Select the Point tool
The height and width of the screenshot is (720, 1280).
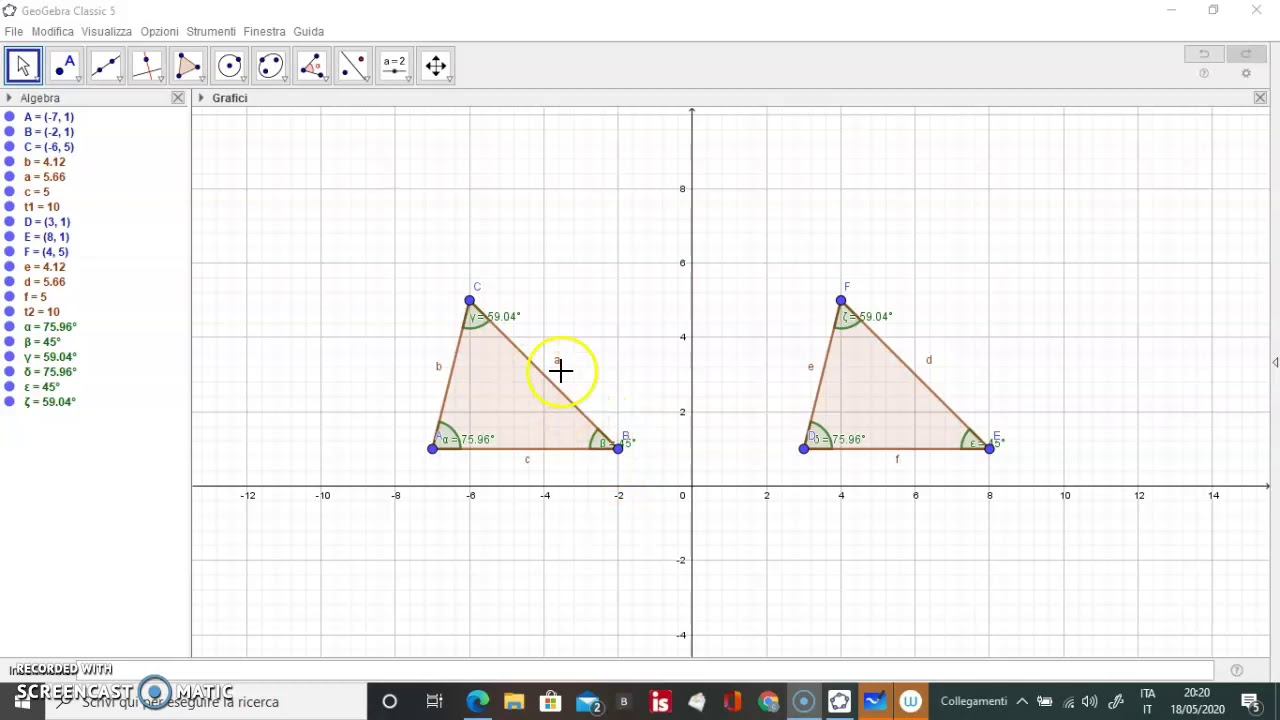tap(64, 66)
